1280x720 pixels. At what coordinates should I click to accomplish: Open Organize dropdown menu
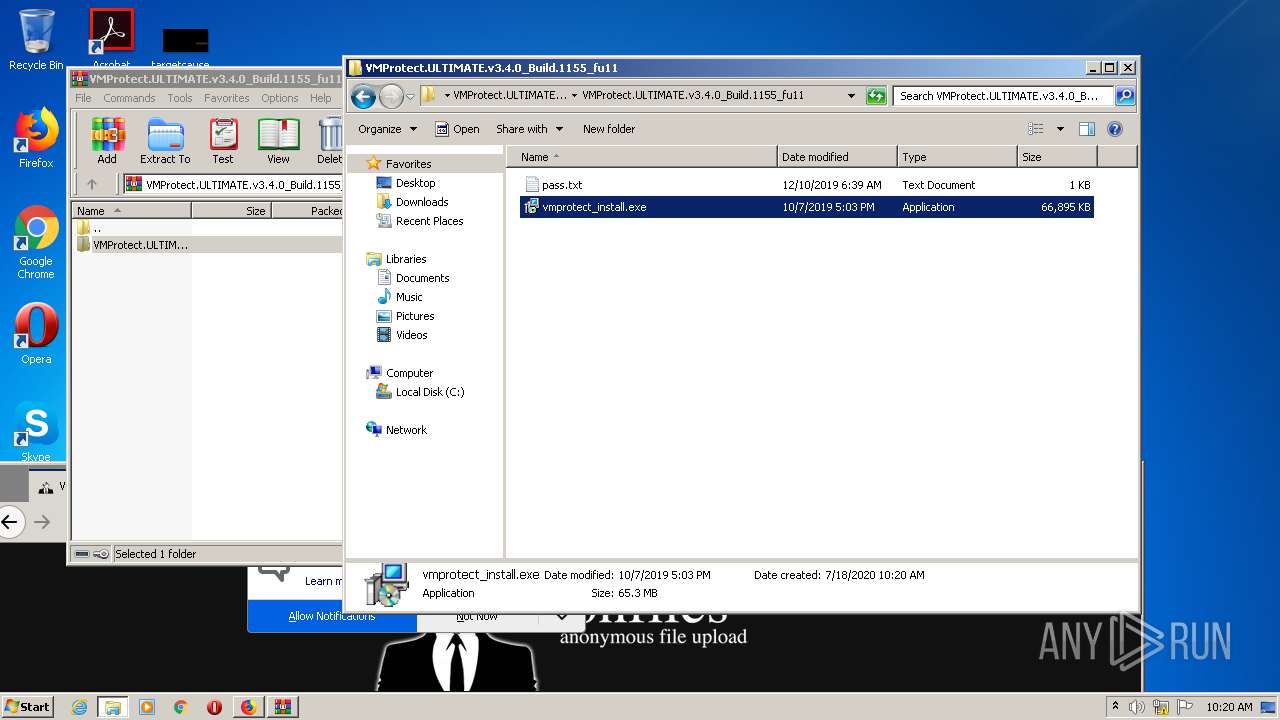387,129
